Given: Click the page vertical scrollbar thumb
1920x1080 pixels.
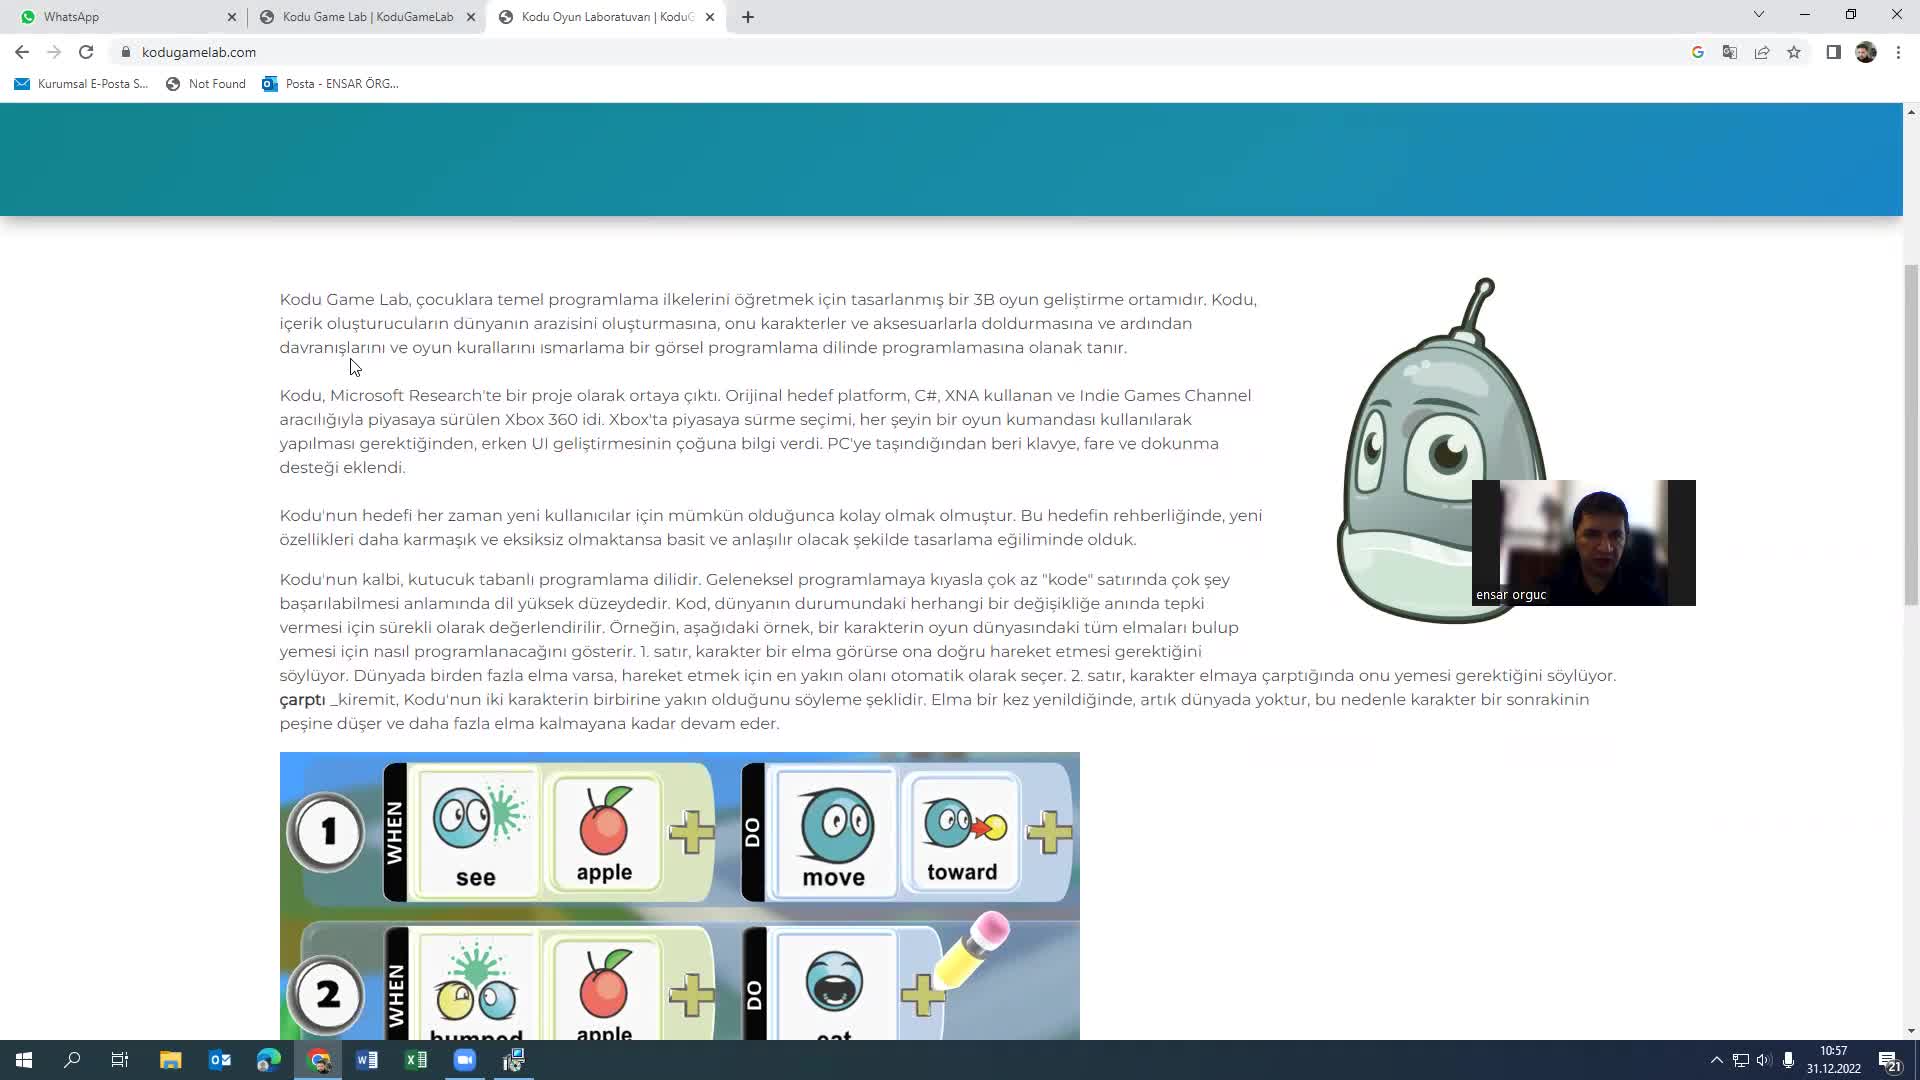Looking at the screenshot, I should click(1911, 435).
